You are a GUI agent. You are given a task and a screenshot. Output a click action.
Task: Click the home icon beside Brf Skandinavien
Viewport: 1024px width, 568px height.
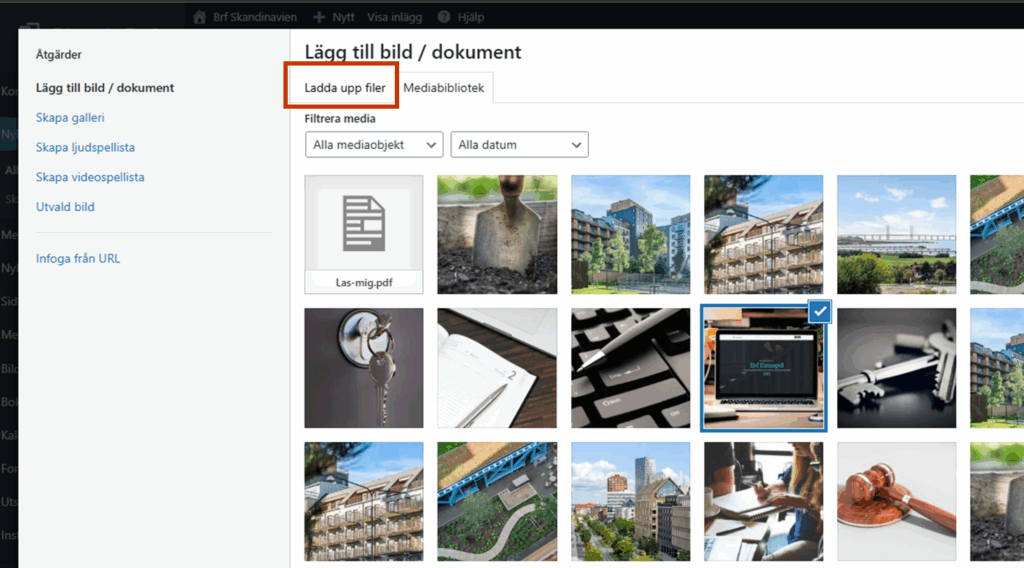point(200,17)
